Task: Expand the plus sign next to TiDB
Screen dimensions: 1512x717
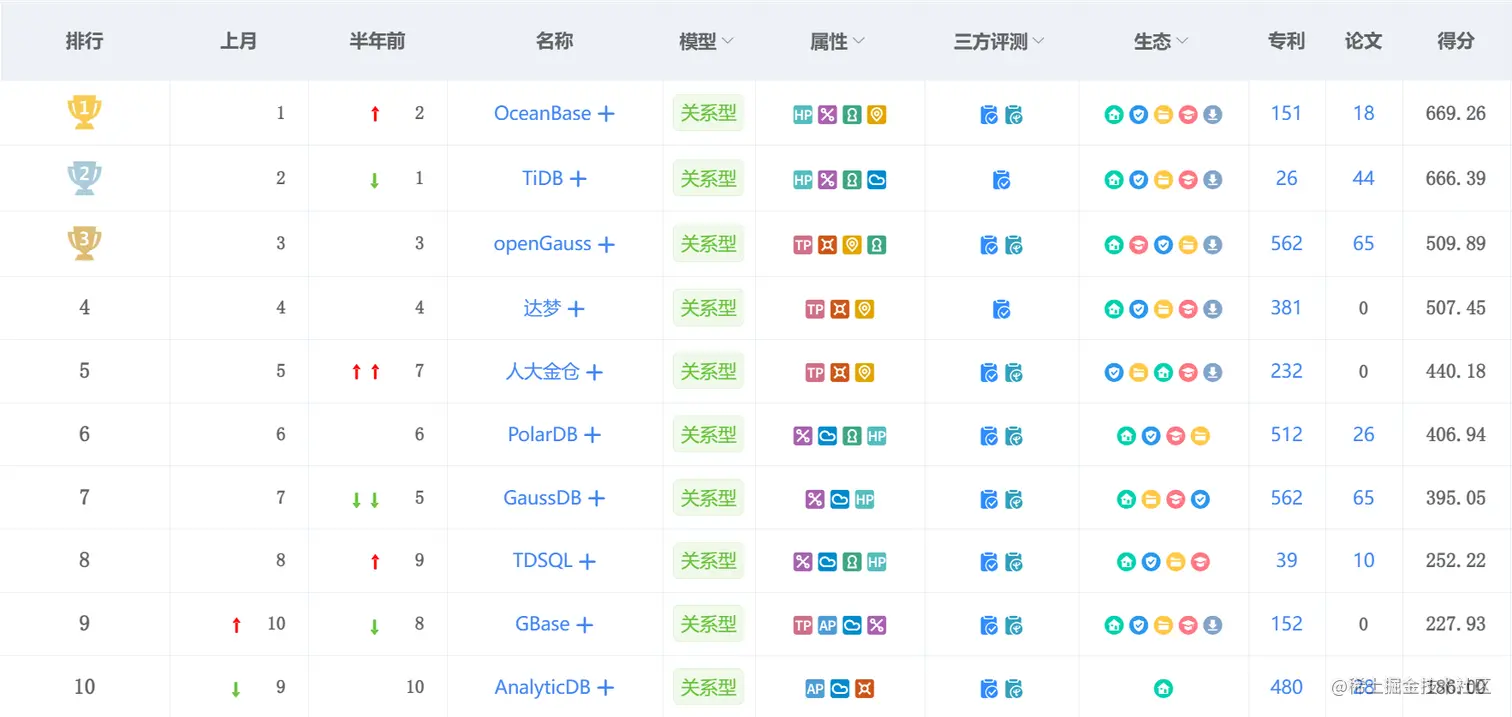Action: (578, 179)
